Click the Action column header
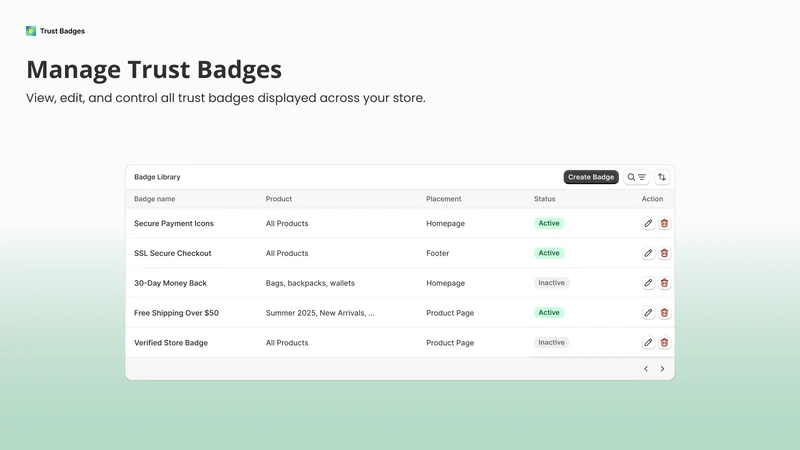Viewport: 800px width, 450px height. (652, 199)
